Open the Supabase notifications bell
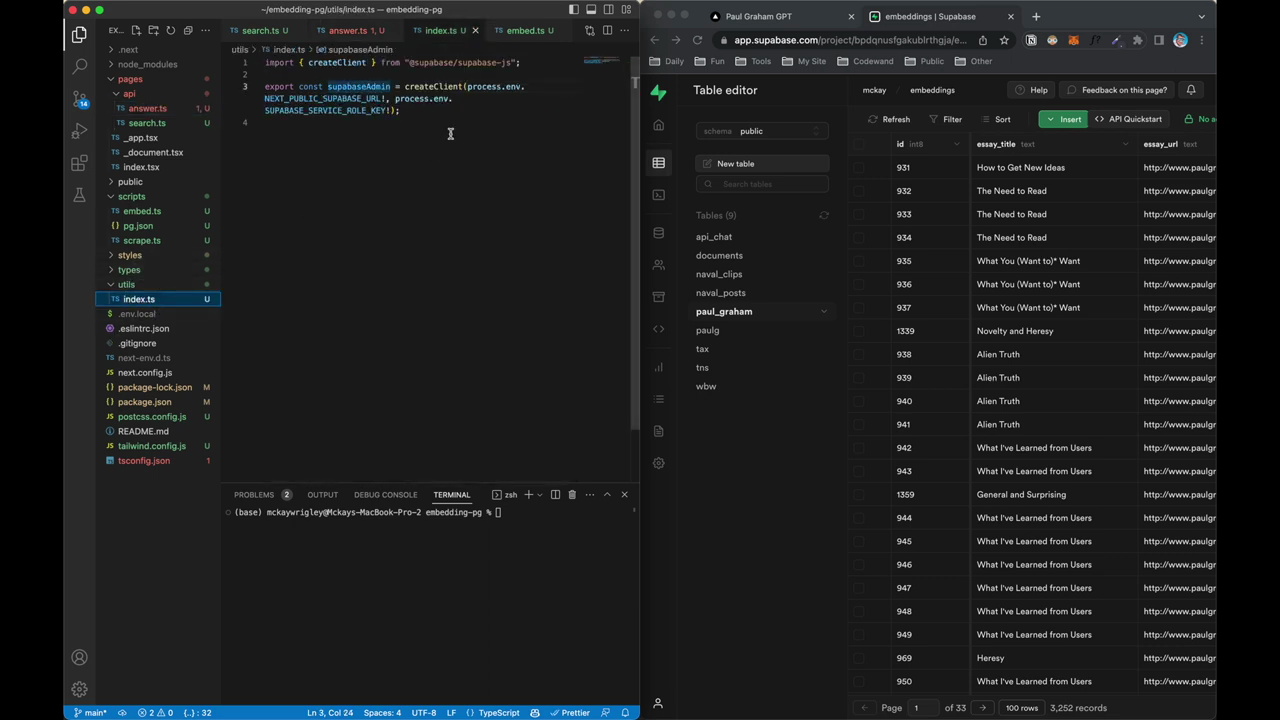The height and width of the screenshot is (720, 1280). pyautogui.click(x=1191, y=90)
